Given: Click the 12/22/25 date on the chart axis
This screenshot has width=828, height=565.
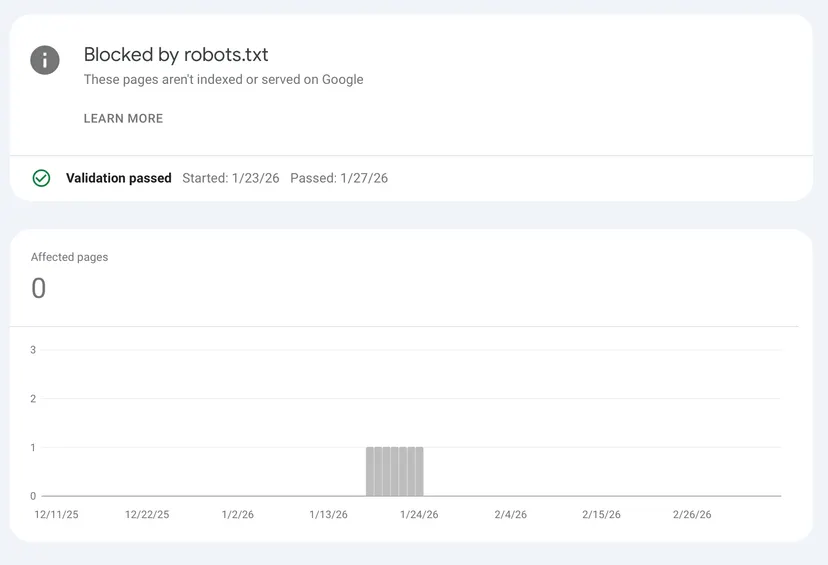Looking at the screenshot, I should (x=147, y=515).
